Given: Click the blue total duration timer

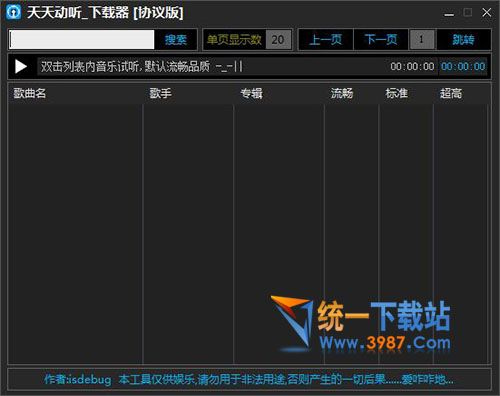Looking at the screenshot, I should coord(463,66).
